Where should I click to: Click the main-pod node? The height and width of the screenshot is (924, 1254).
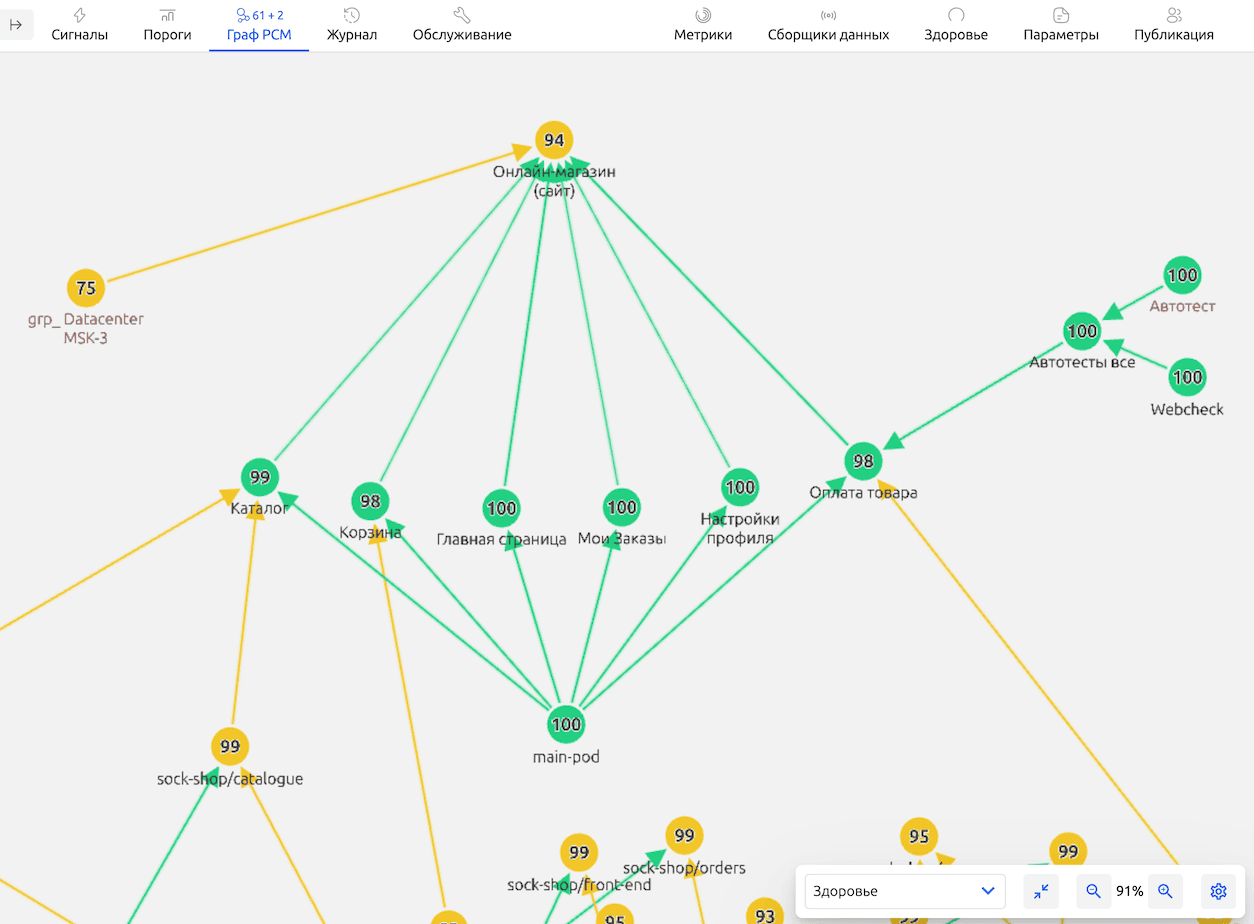[x=566, y=725]
